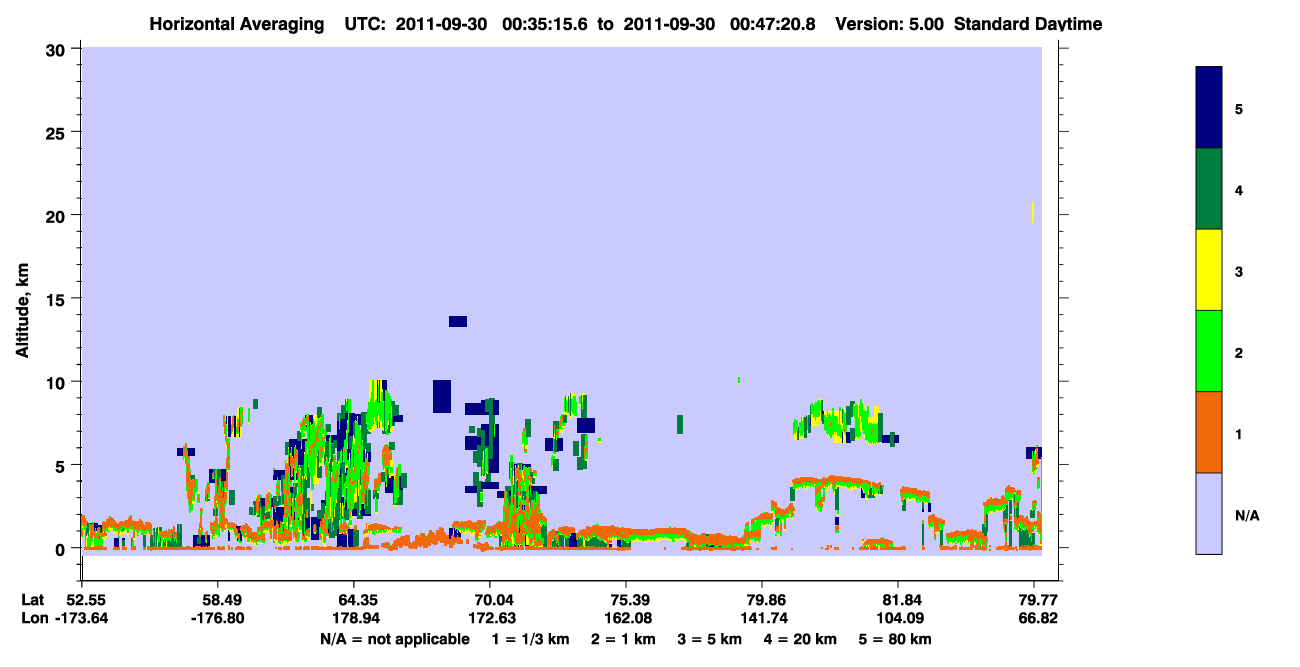This screenshot has height=667, width=1300.
Task: Click the dark blue color bar segment 5
Action: point(1209,107)
